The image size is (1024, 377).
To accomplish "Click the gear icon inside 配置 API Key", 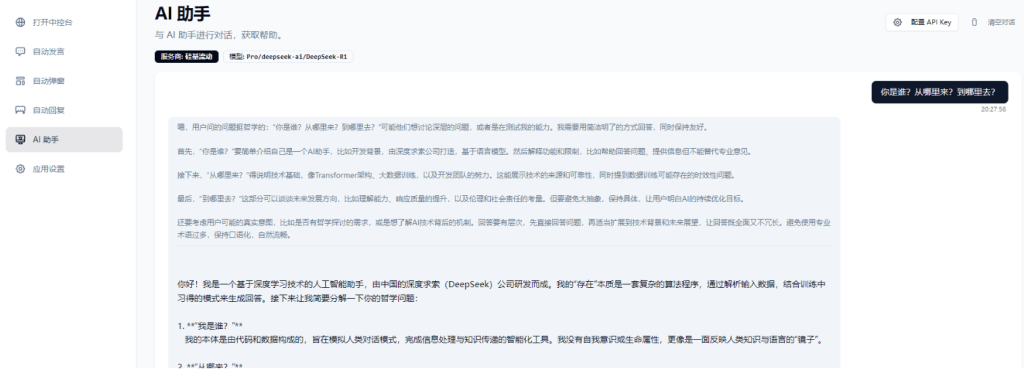I will (x=898, y=22).
